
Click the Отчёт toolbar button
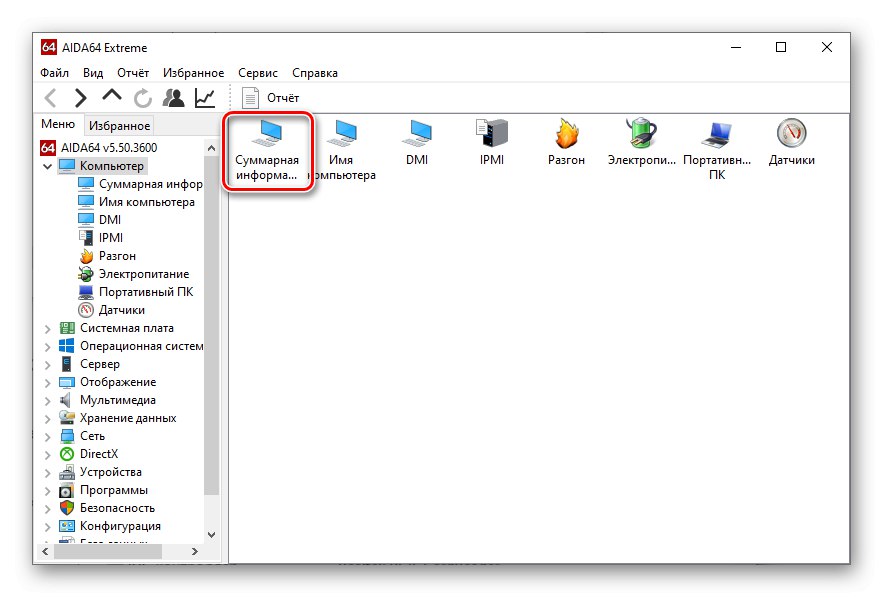pyautogui.click(x=271, y=98)
